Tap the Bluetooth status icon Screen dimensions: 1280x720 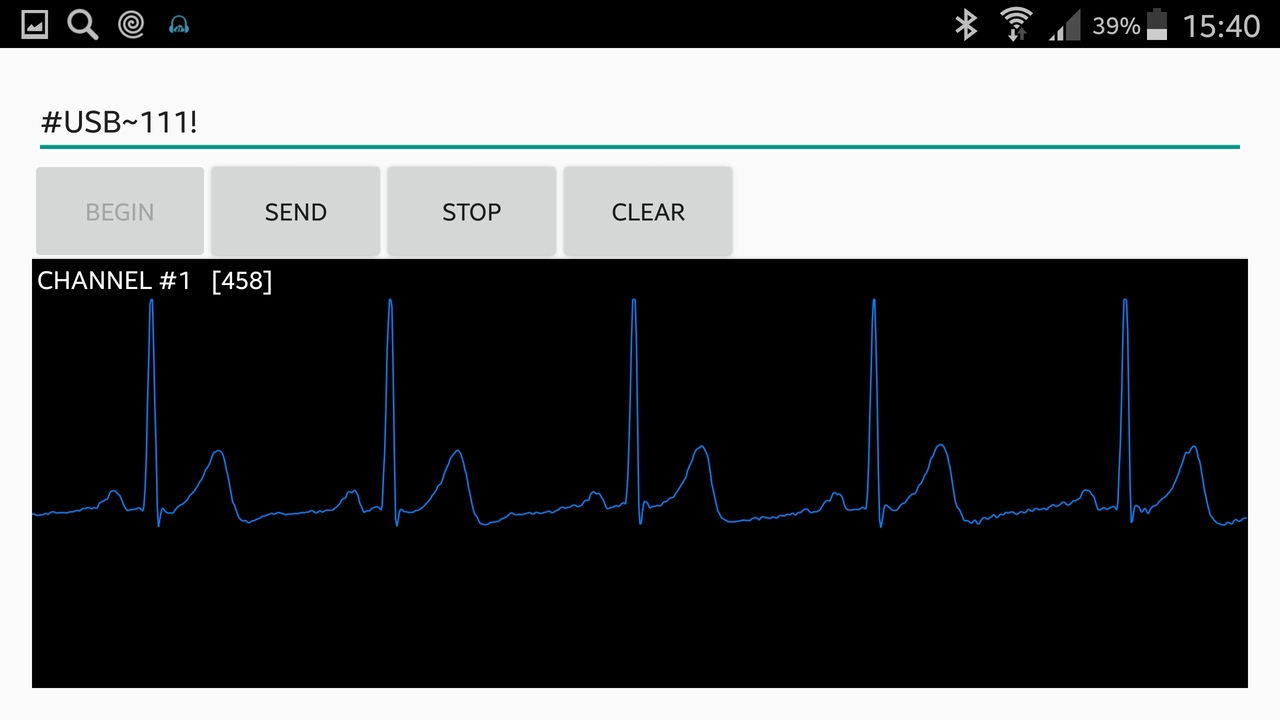[966, 24]
